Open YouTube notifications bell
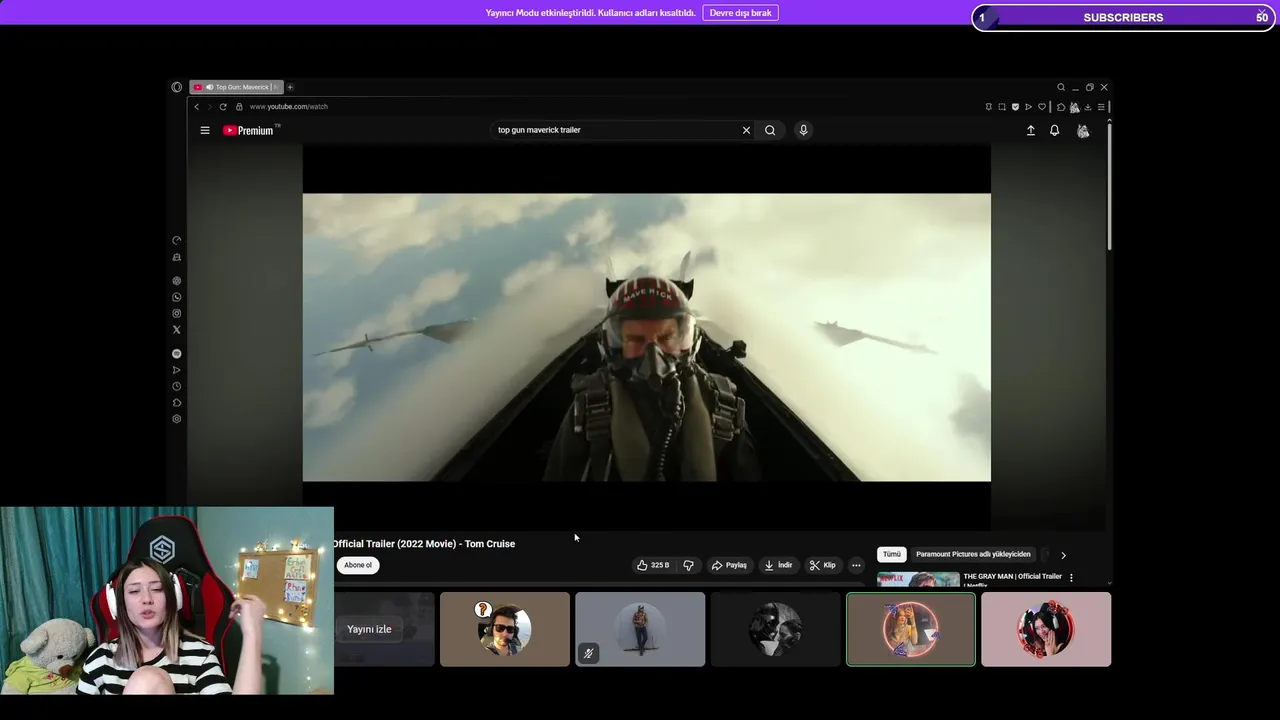Image resolution: width=1280 pixels, height=720 pixels. coord(1054,130)
